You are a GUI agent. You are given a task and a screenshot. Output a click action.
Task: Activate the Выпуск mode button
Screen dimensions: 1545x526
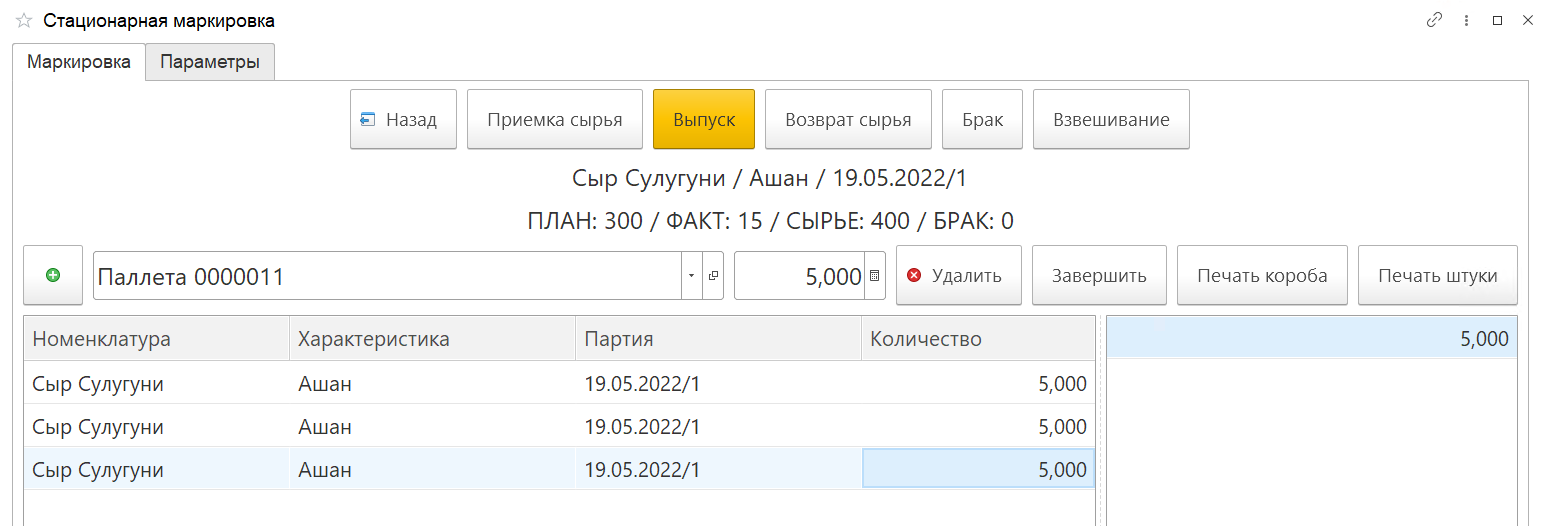pyautogui.click(x=704, y=120)
